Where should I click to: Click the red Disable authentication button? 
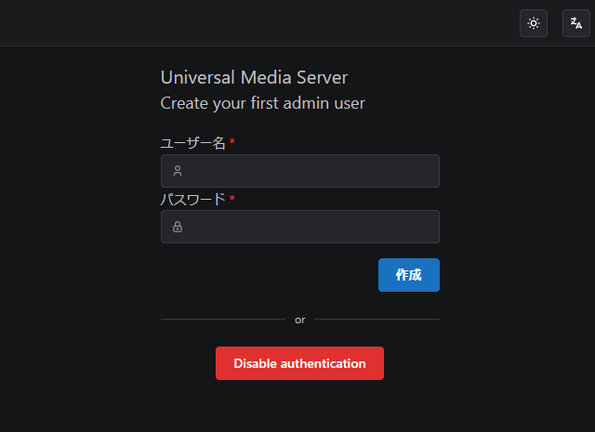pyautogui.click(x=300, y=363)
